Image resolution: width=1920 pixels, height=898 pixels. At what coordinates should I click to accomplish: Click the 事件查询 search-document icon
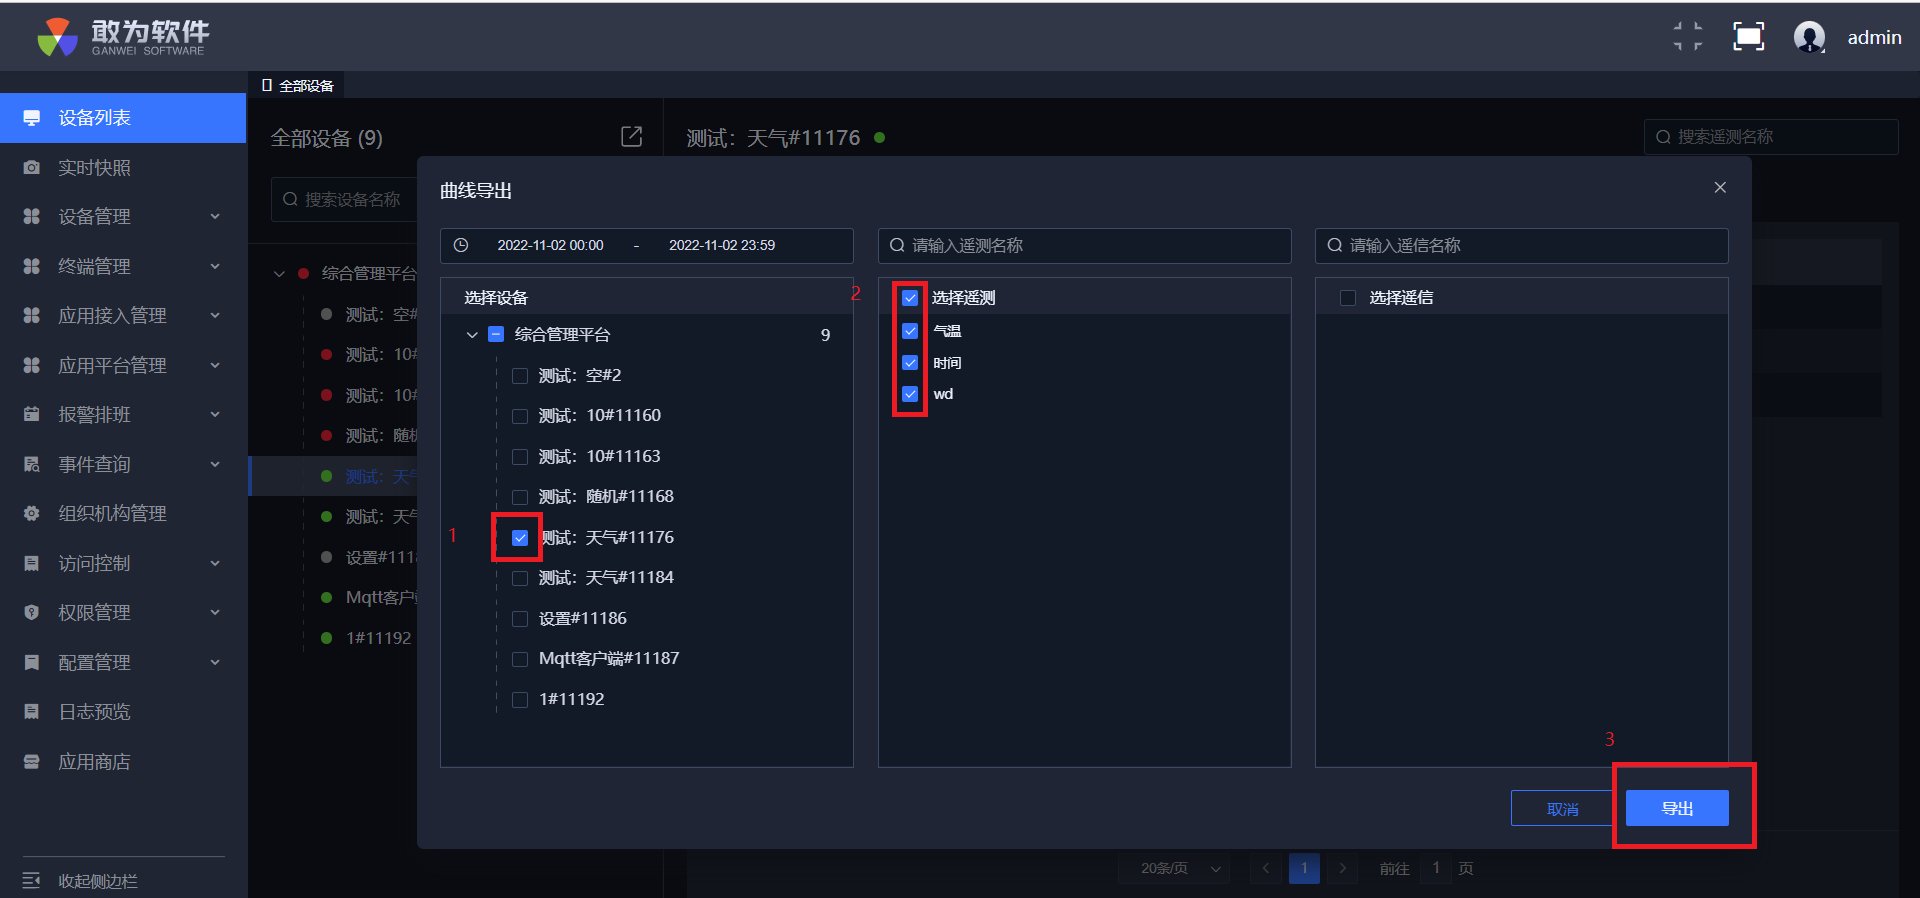[32, 465]
